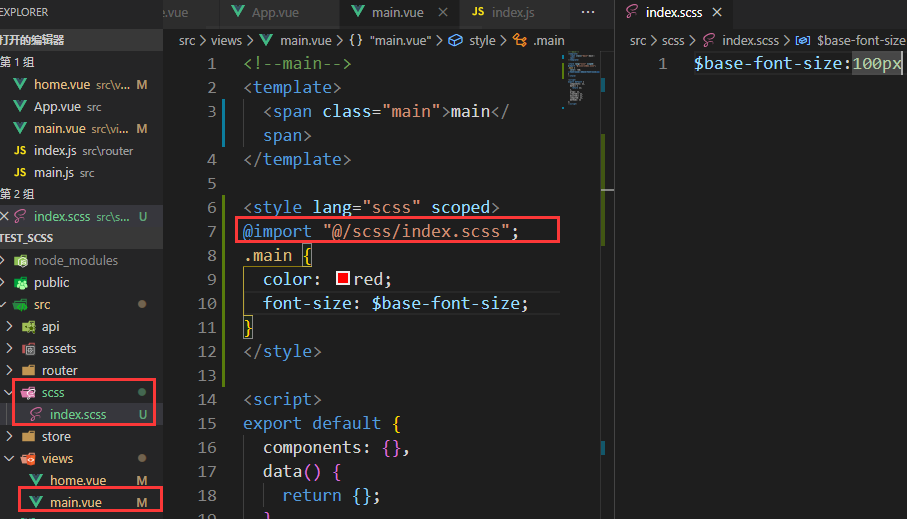Expand the store folder chevron

9,436
